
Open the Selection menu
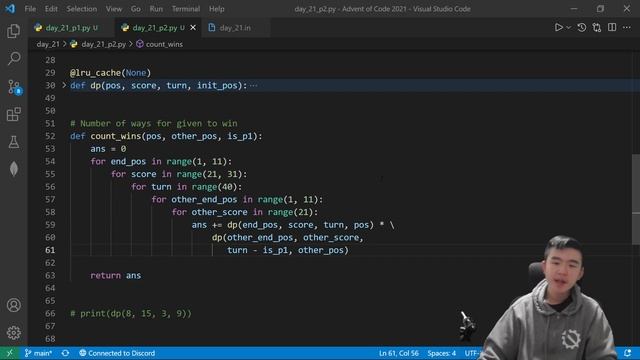(82, 9)
